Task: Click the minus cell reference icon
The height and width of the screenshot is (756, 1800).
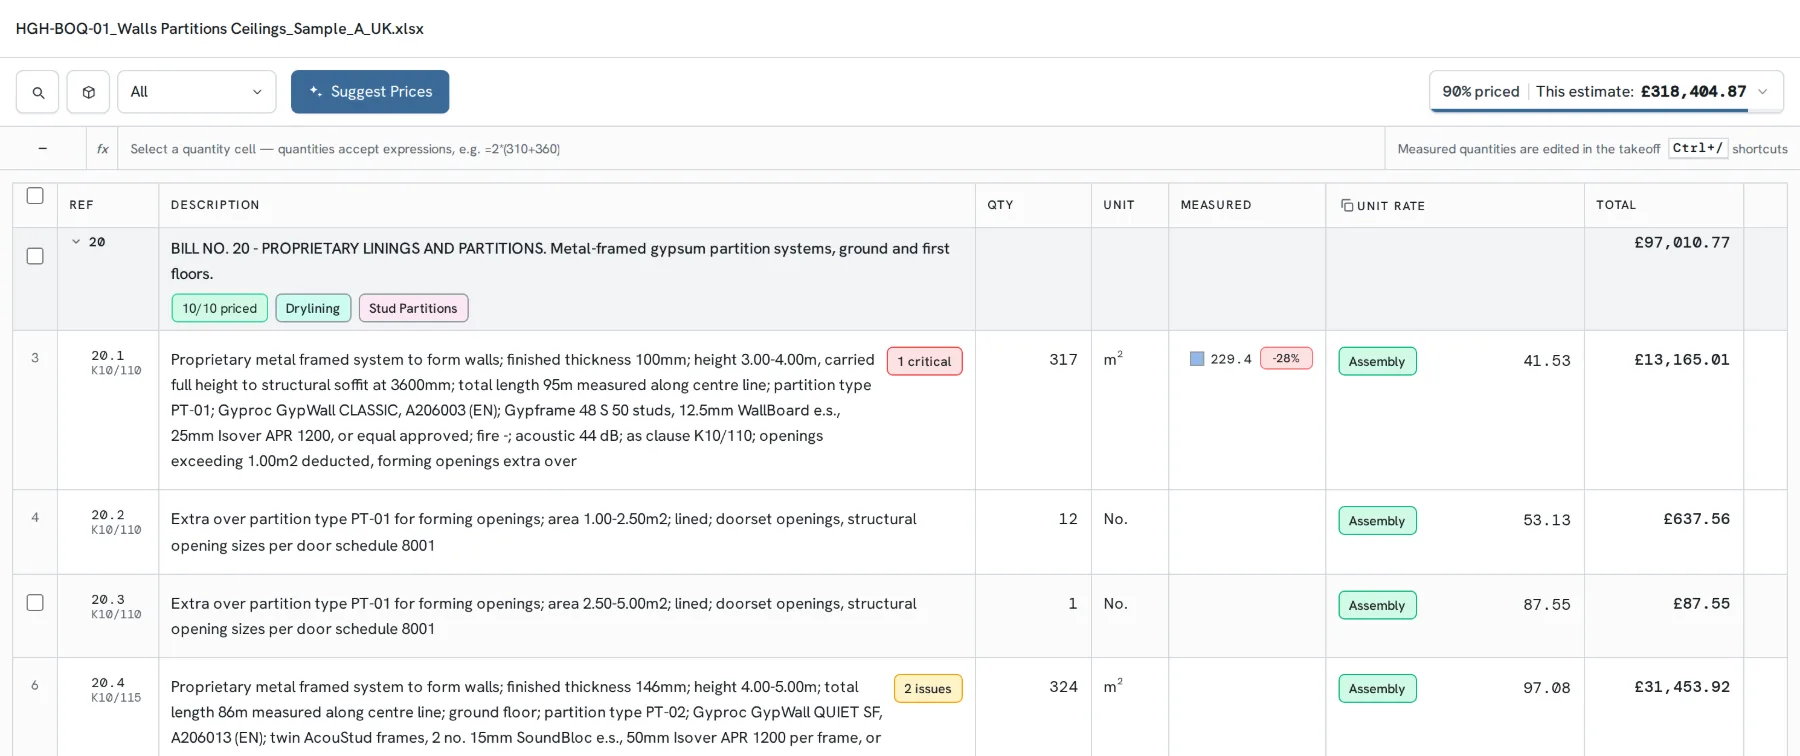Action: point(42,148)
